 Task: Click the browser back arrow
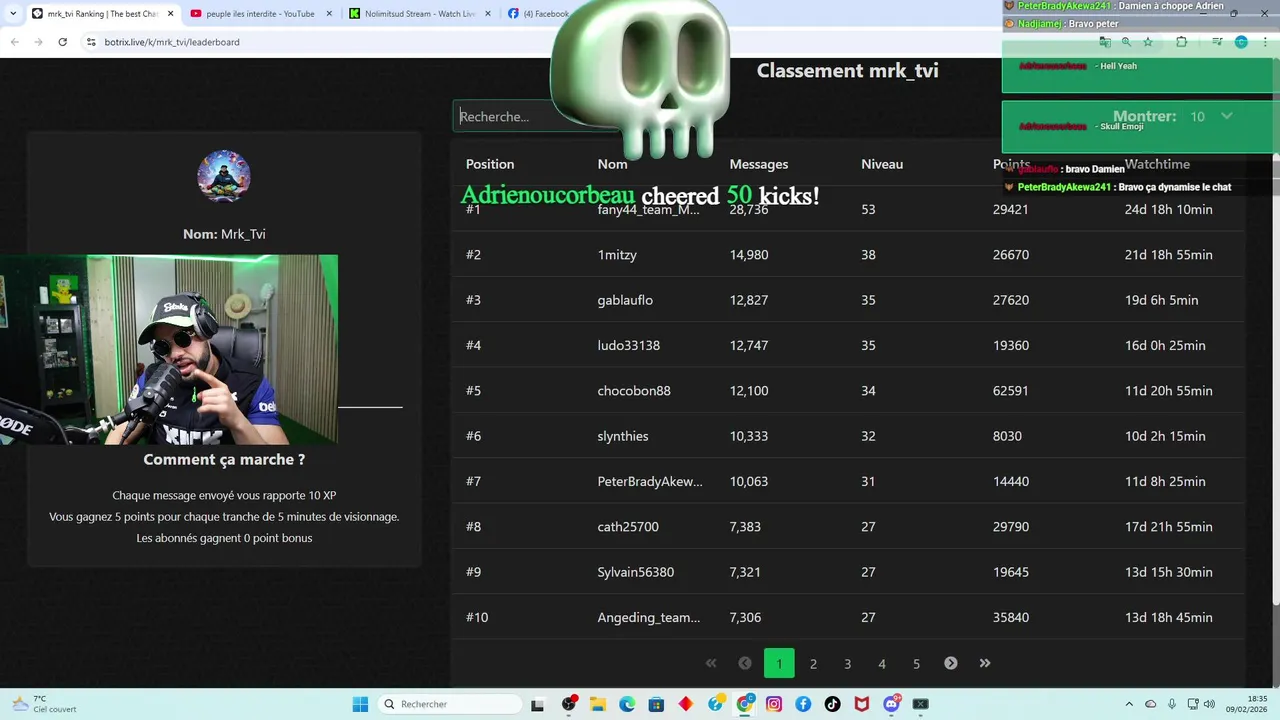click(x=15, y=42)
